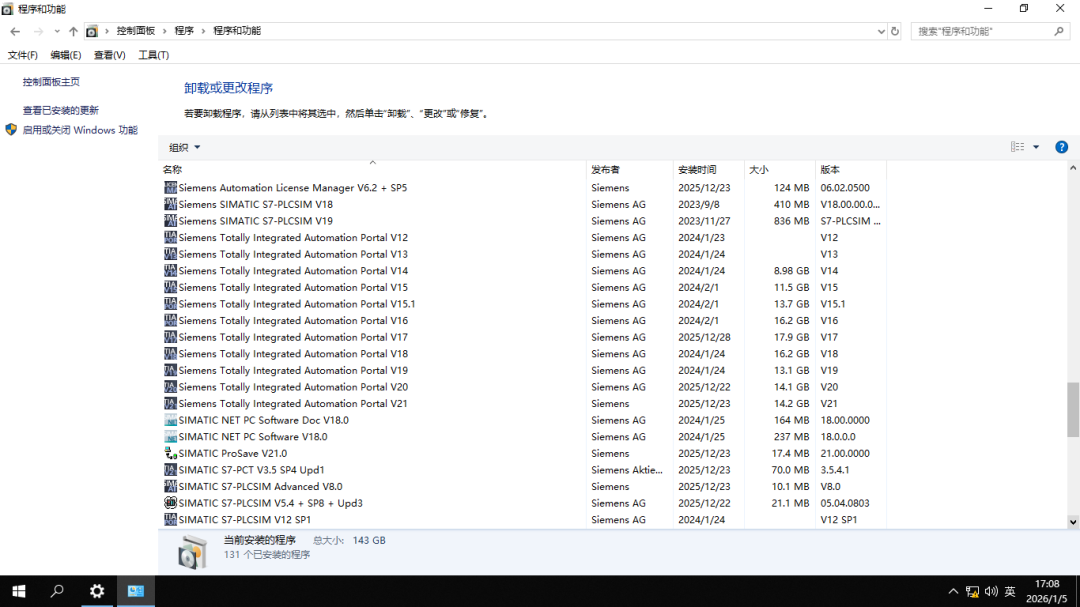Open the Windows Start menu
Viewport: 1080px width, 607px height.
coord(18,591)
